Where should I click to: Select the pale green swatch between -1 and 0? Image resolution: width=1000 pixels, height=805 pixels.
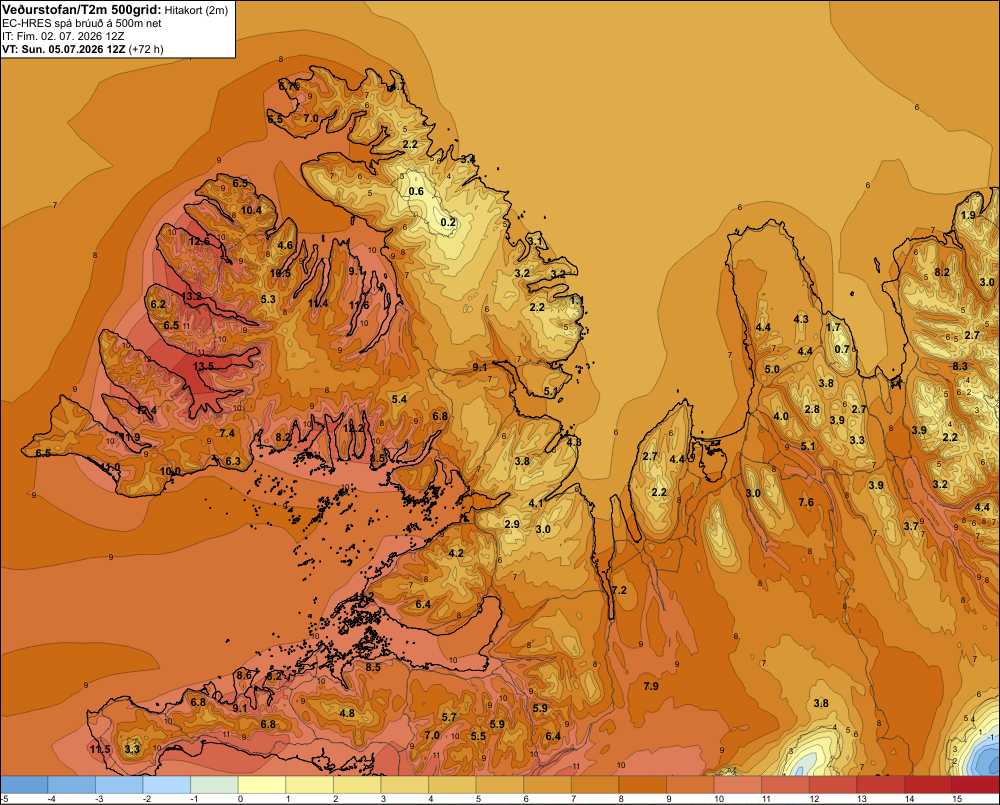214,785
